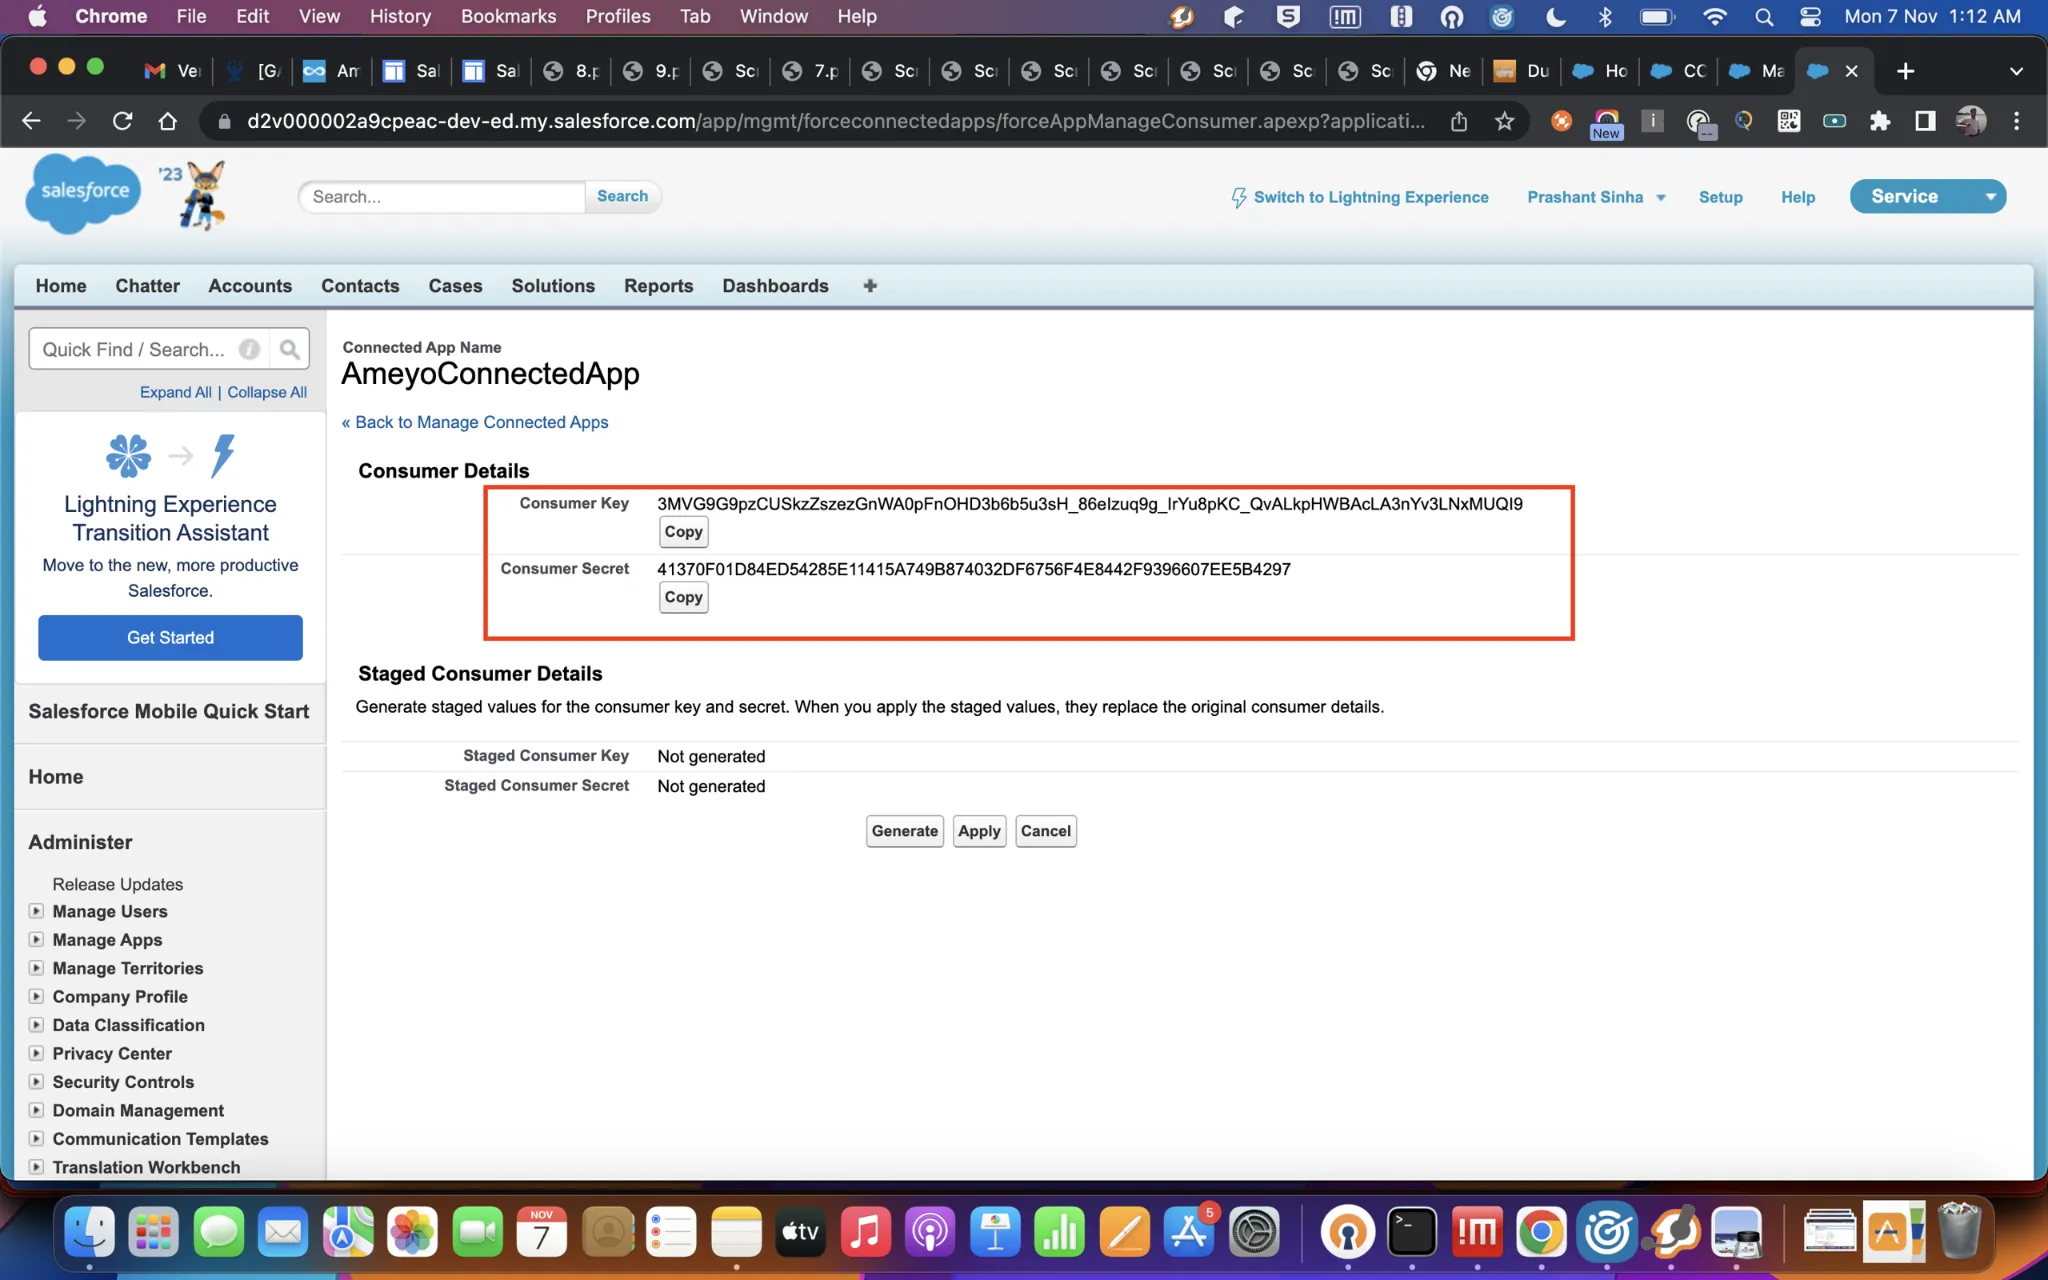2048x1280 pixels.
Task: Click the Quick Find magnifier icon
Action: (x=289, y=349)
